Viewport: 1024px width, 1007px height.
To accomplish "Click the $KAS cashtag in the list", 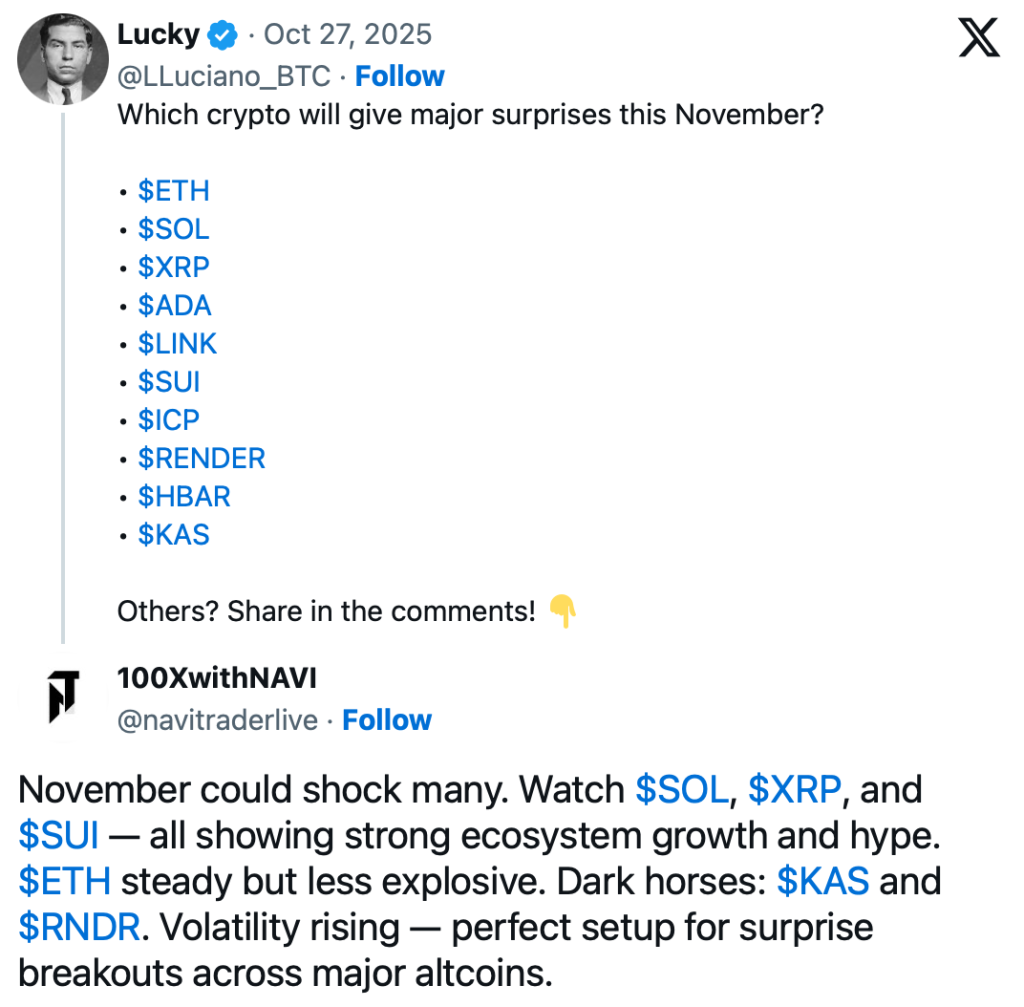I will [x=174, y=534].
